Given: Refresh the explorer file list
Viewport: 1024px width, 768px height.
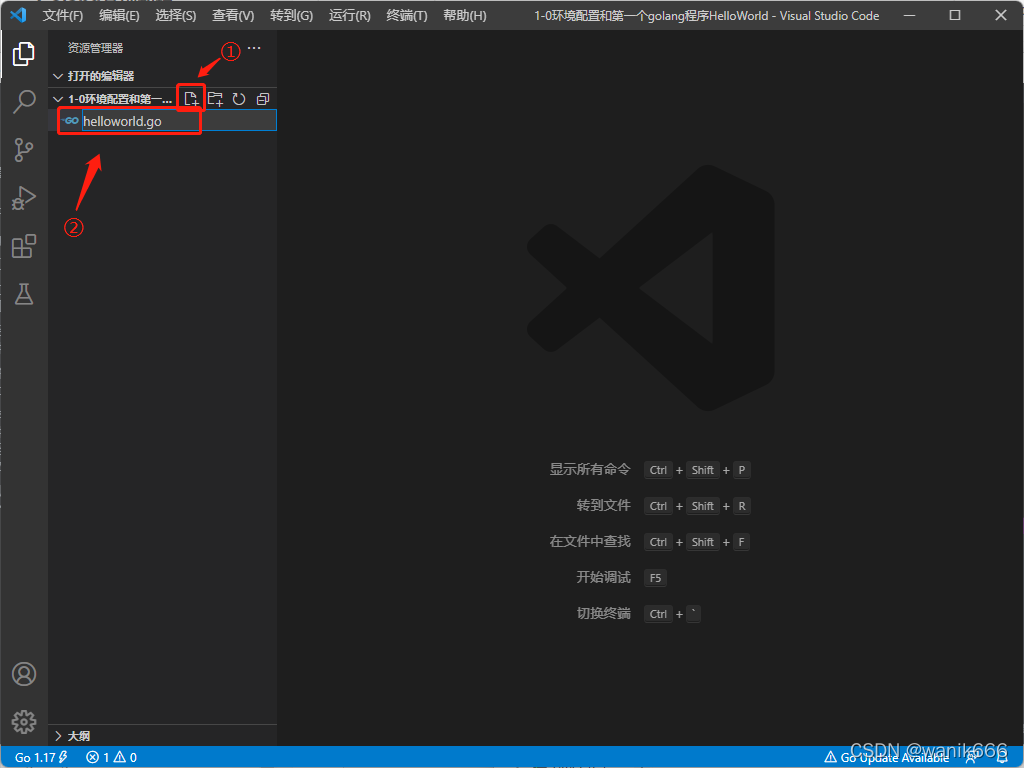Looking at the screenshot, I should (239, 99).
